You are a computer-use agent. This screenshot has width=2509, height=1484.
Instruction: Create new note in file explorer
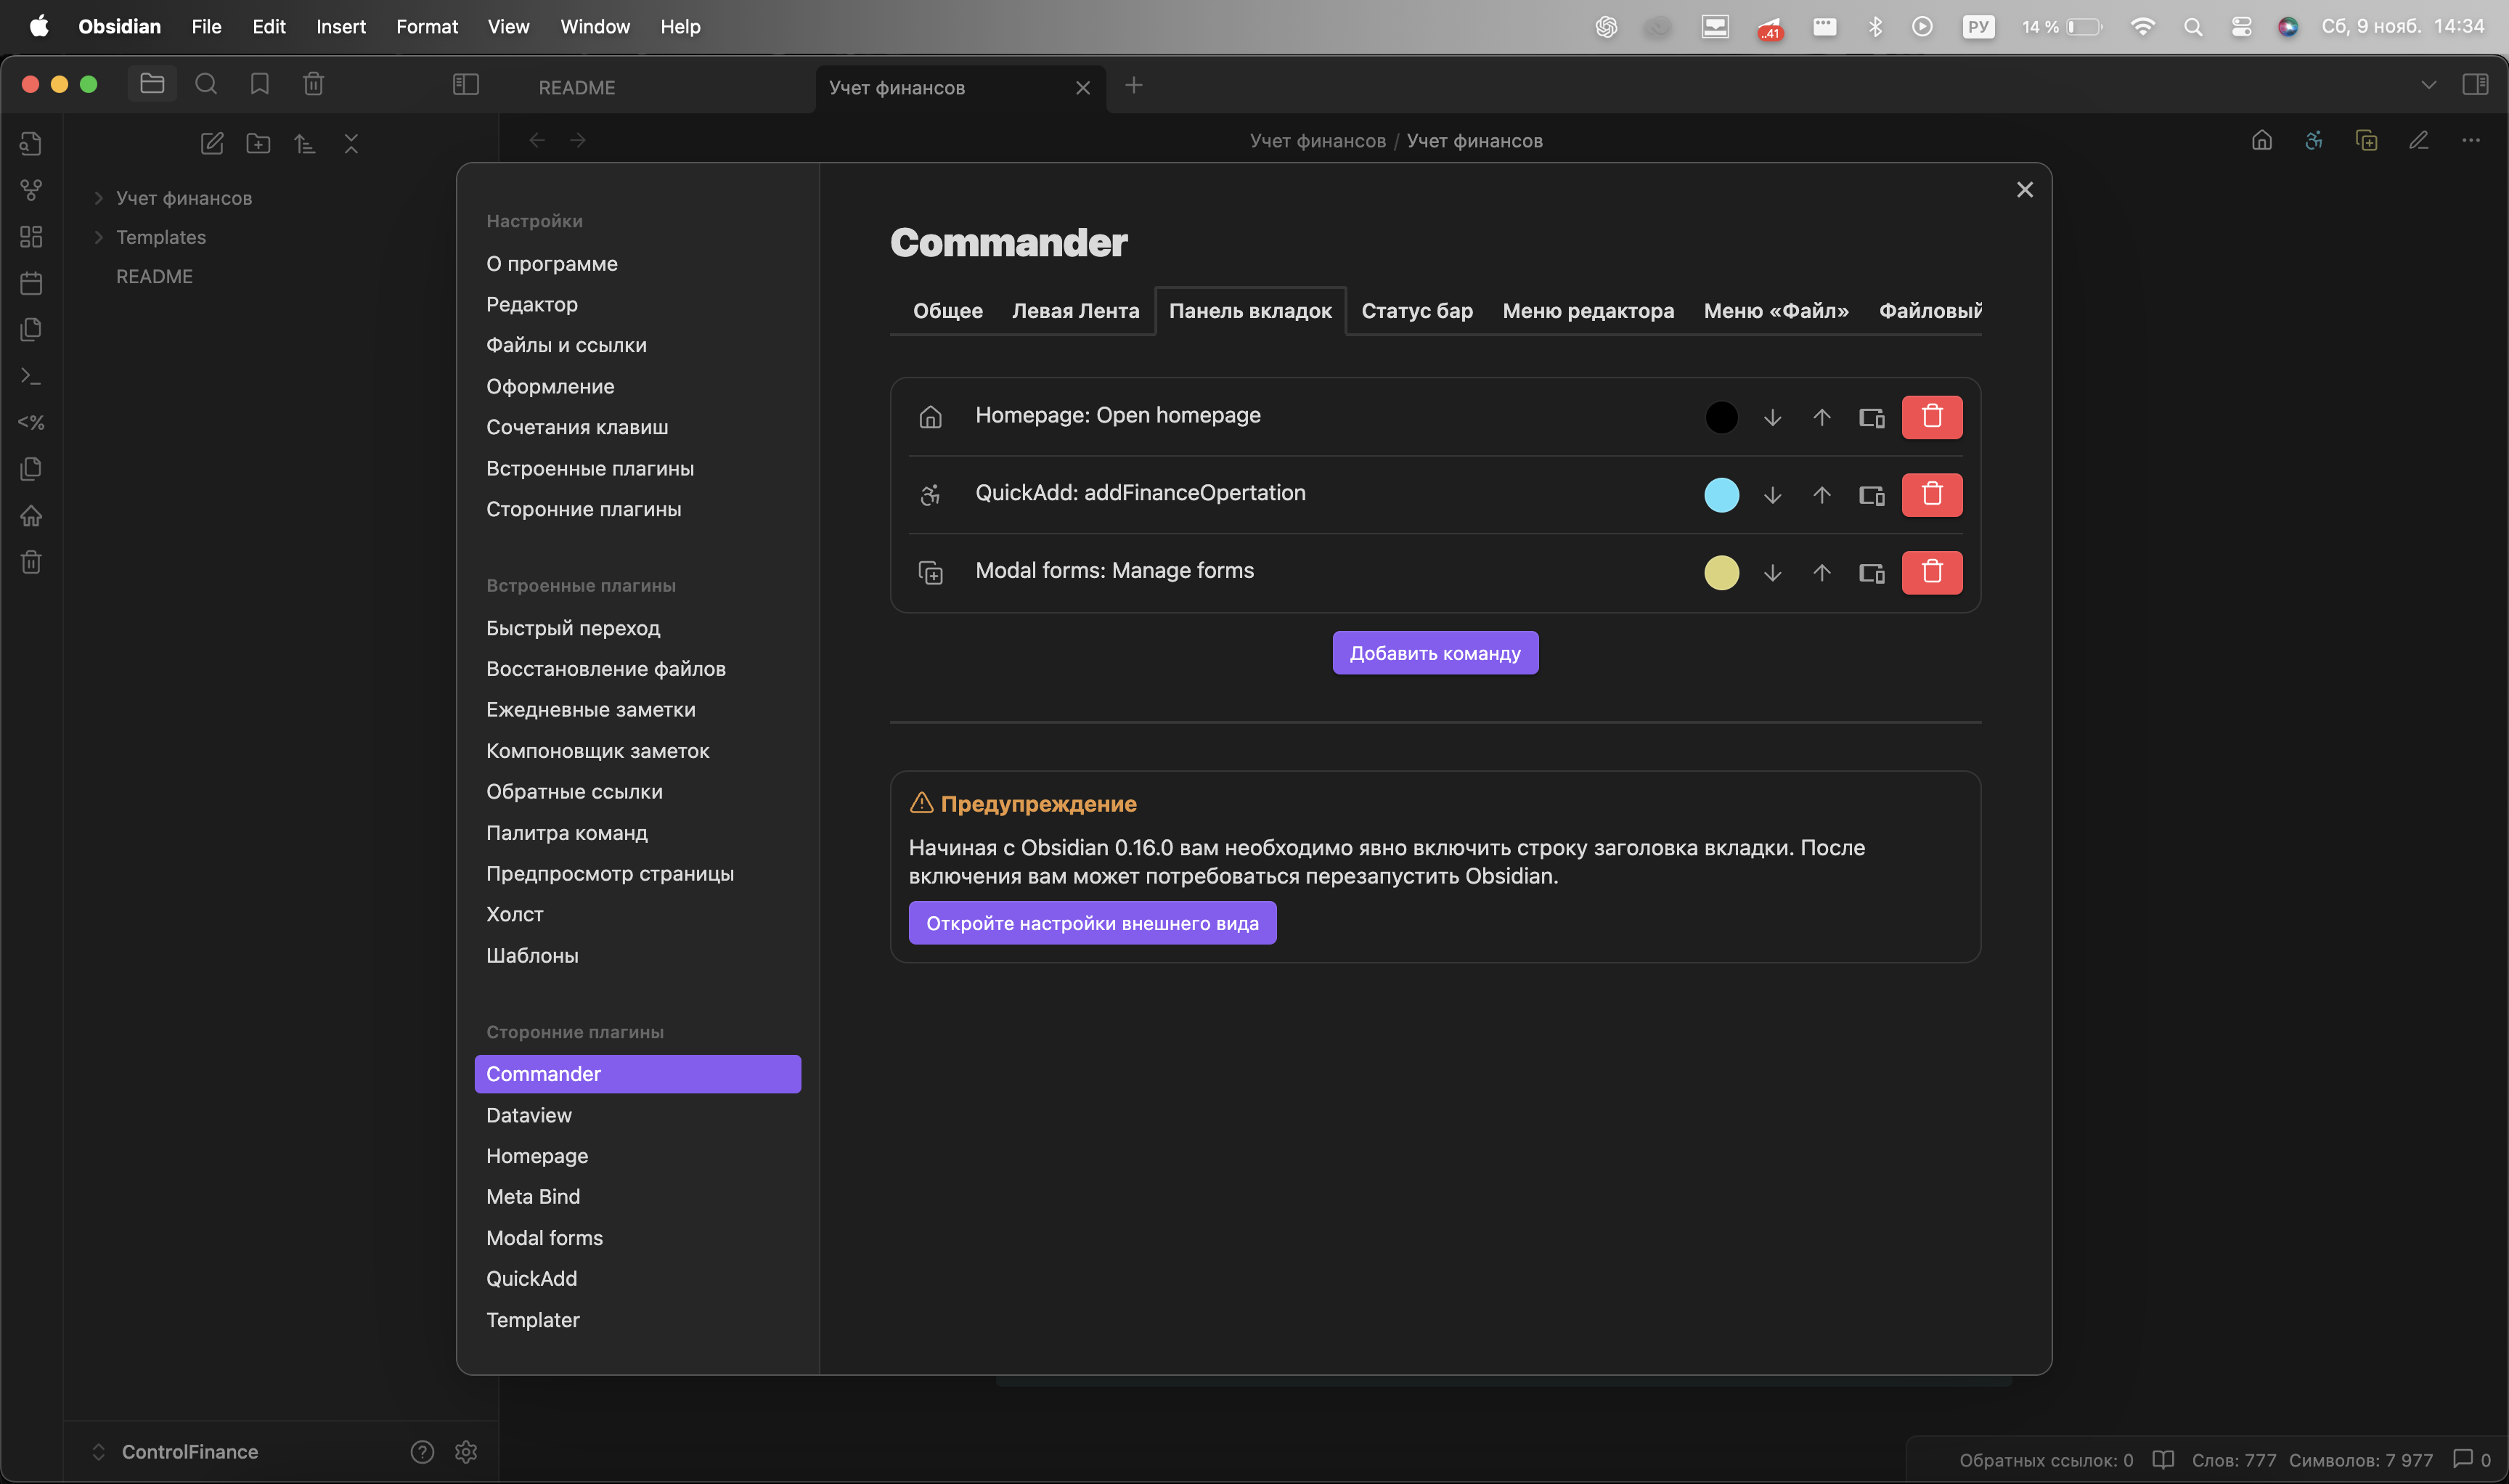click(212, 144)
